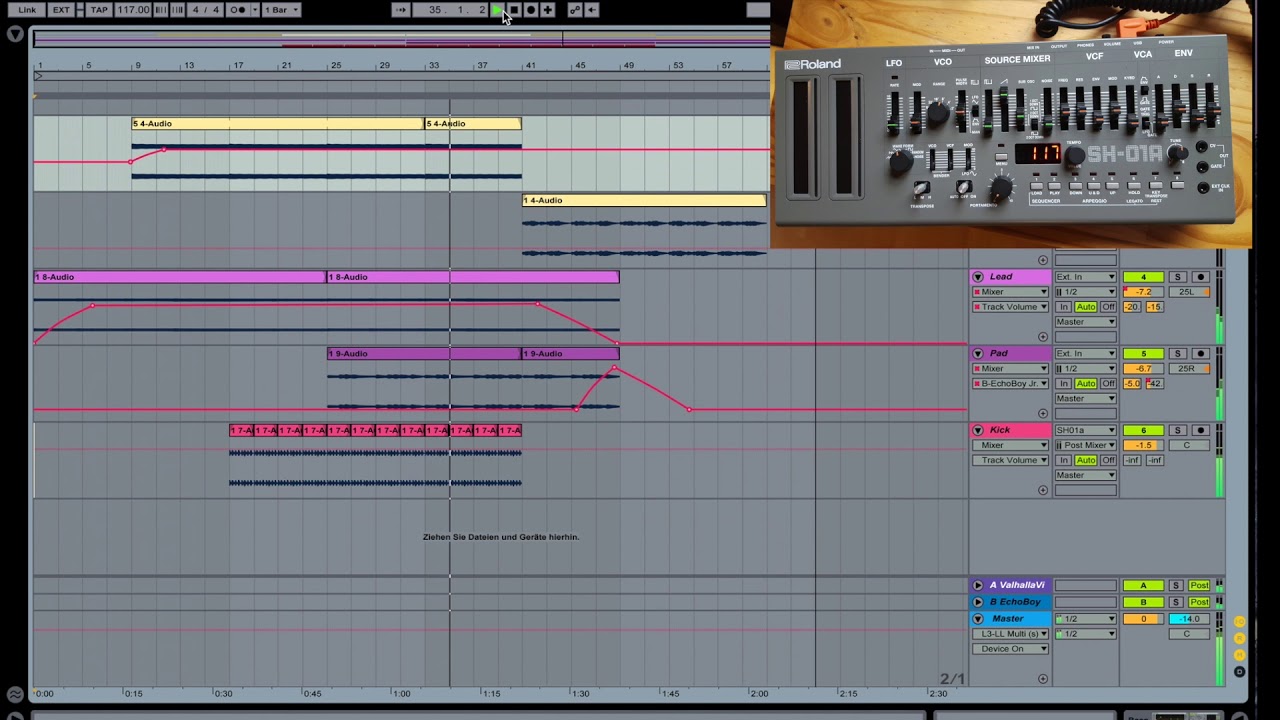
Task: Click the tempo nudge up button
Action: coord(177,10)
